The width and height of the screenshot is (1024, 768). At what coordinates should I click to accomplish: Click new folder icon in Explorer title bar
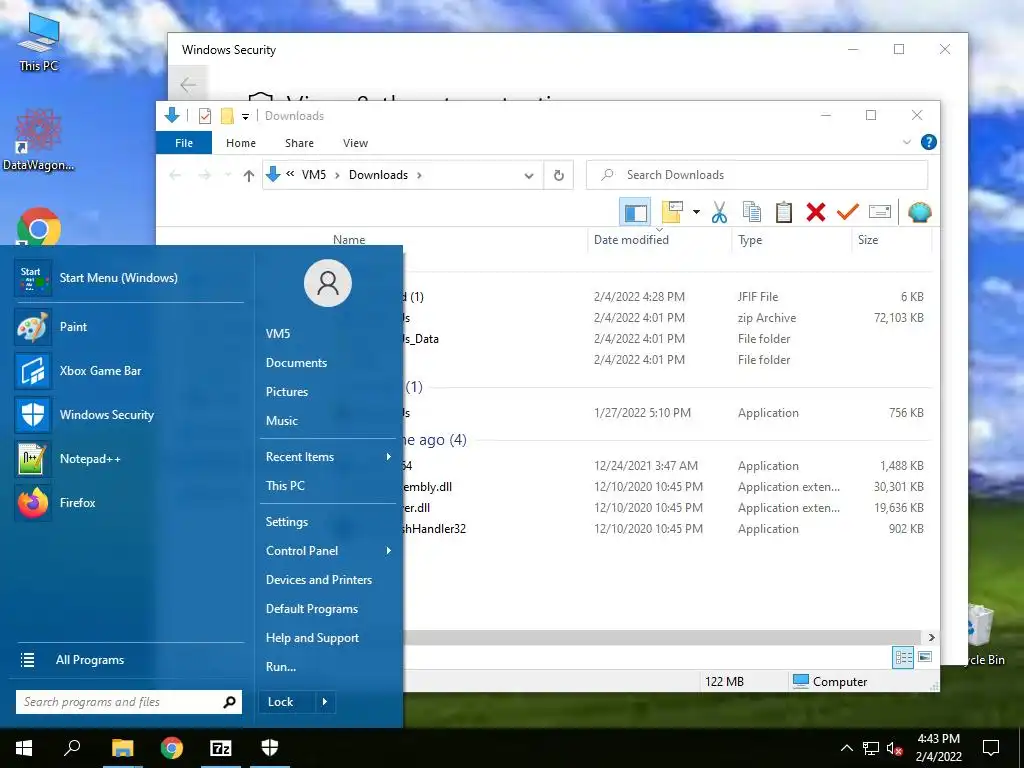point(227,116)
